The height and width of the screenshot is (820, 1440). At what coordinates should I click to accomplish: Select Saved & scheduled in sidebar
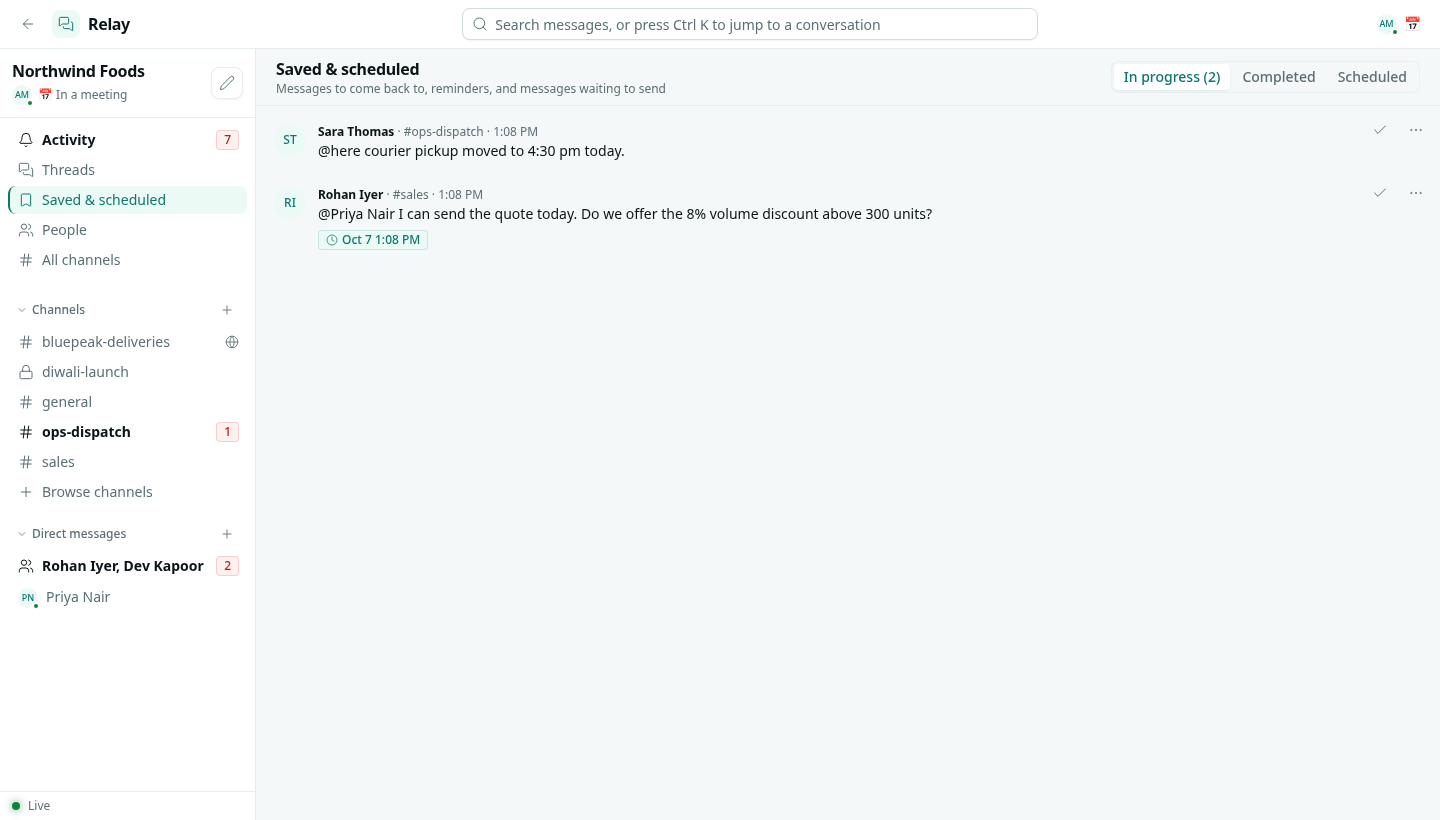[x=128, y=200]
